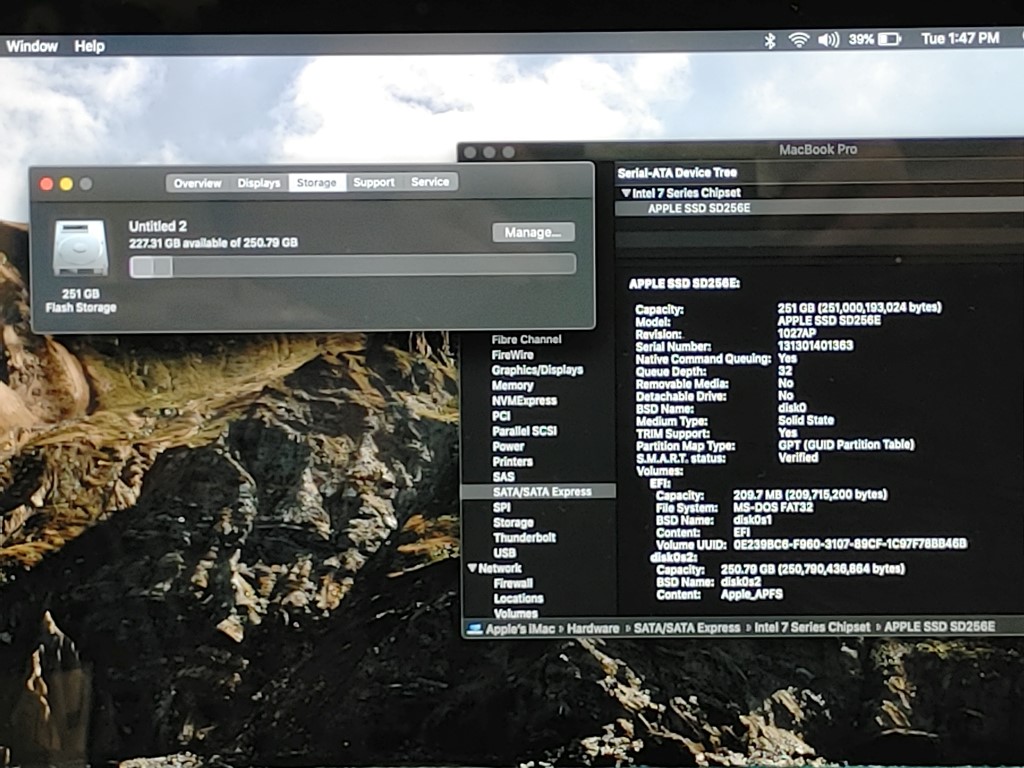Click Apple's iMac in the path bar
The image size is (1024, 768).
(520, 628)
